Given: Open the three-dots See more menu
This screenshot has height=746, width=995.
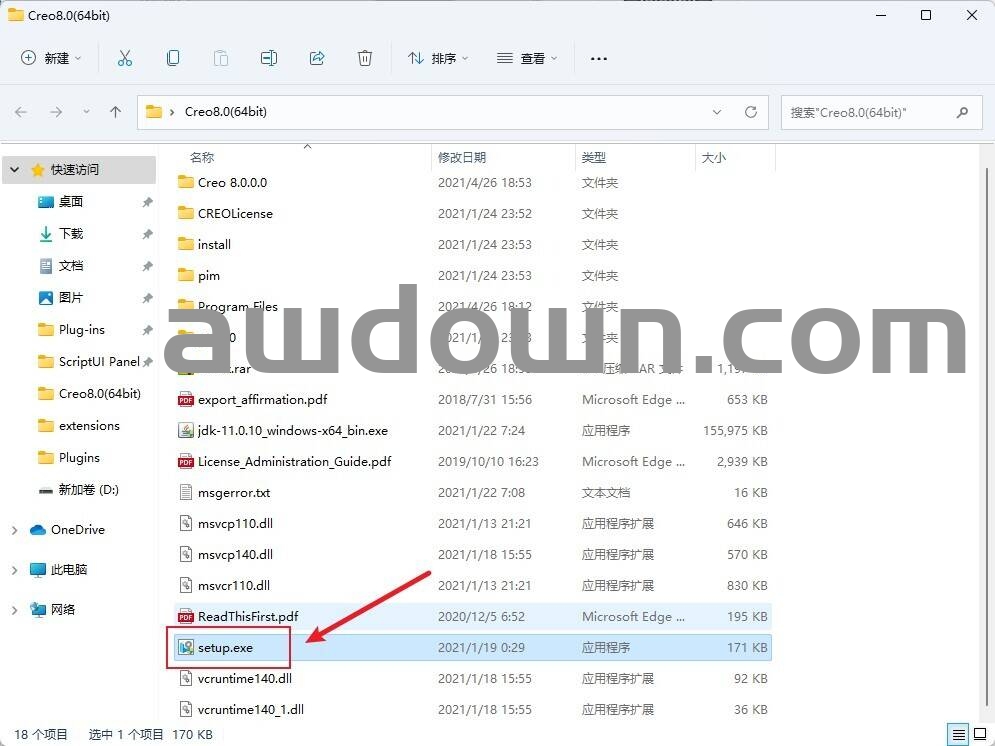Looking at the screenshot, I should click(x=599, y=58).
